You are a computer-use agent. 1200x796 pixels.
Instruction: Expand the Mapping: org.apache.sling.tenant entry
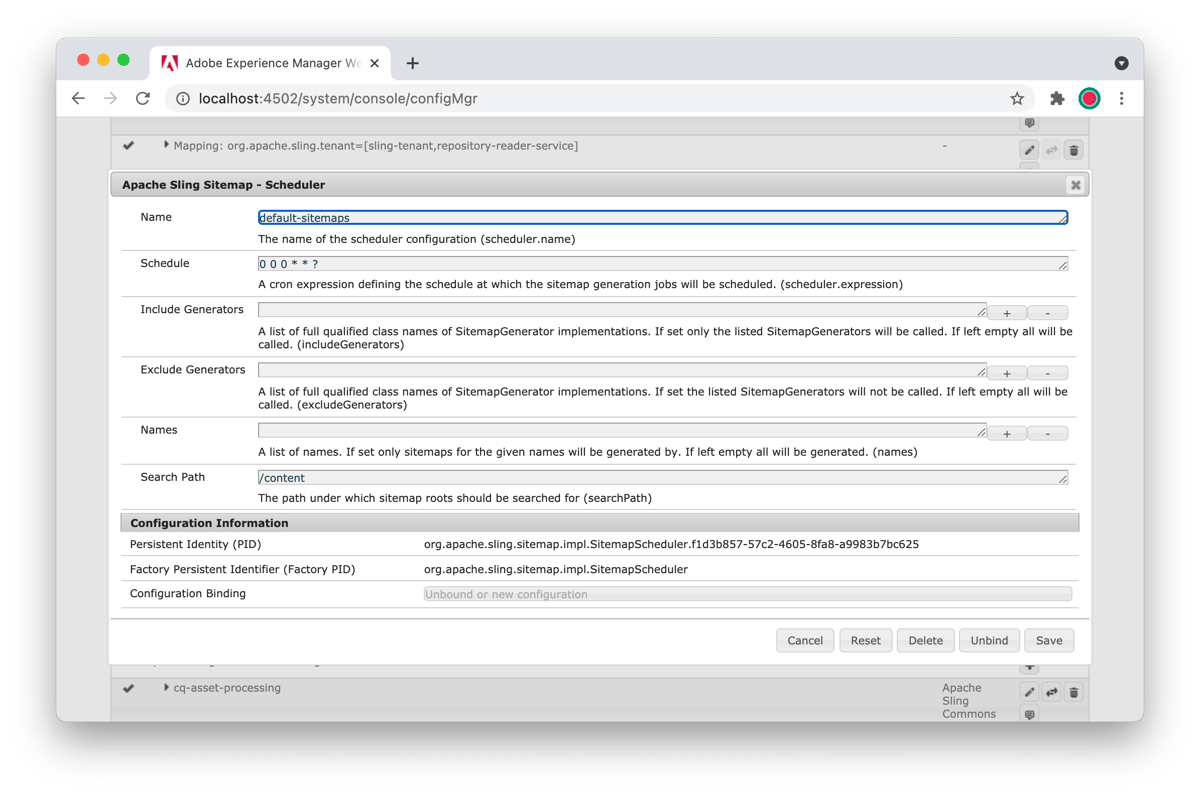click(x=166, y=145)
